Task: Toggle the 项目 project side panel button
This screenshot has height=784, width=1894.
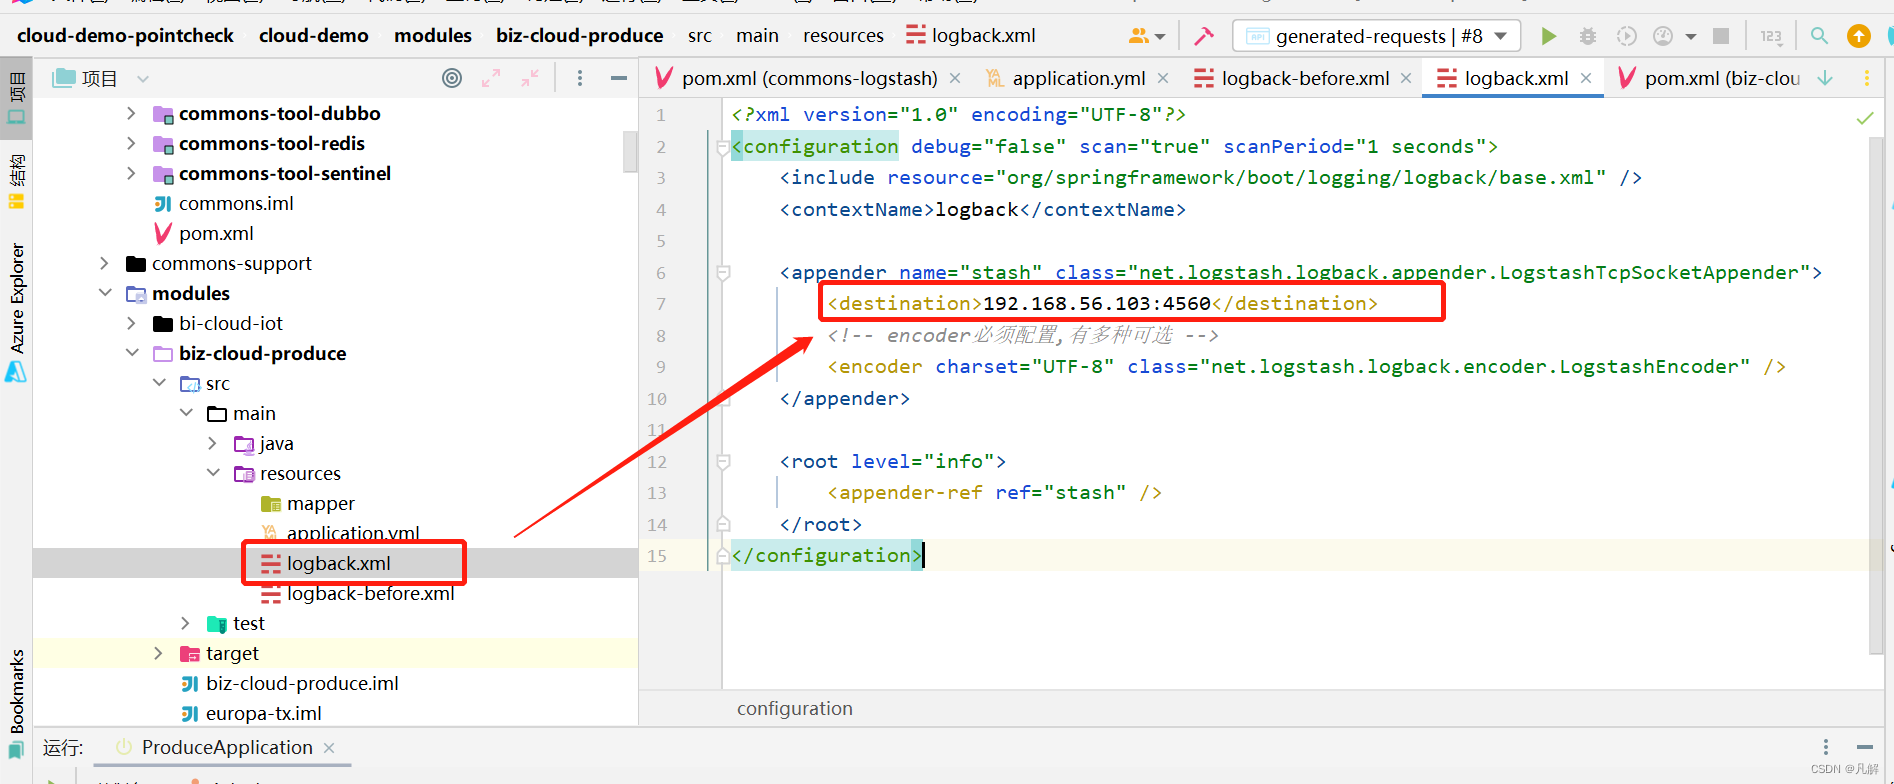Action: pos(16,98)
